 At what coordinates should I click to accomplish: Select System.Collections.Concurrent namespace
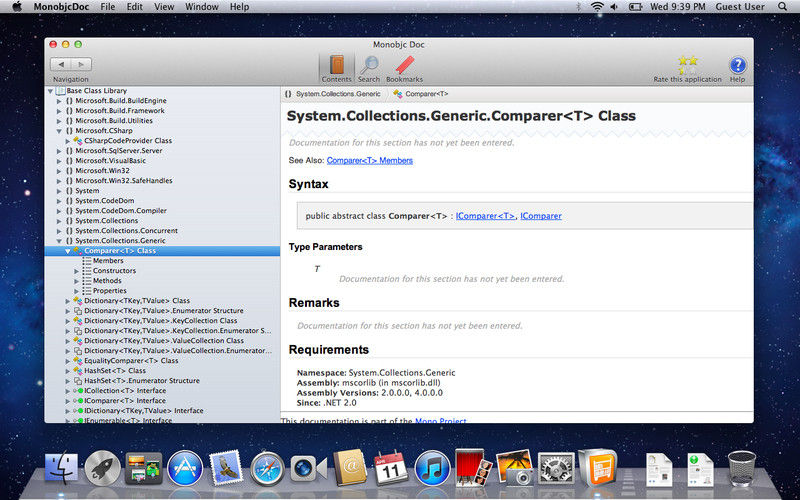pos(127,231)
